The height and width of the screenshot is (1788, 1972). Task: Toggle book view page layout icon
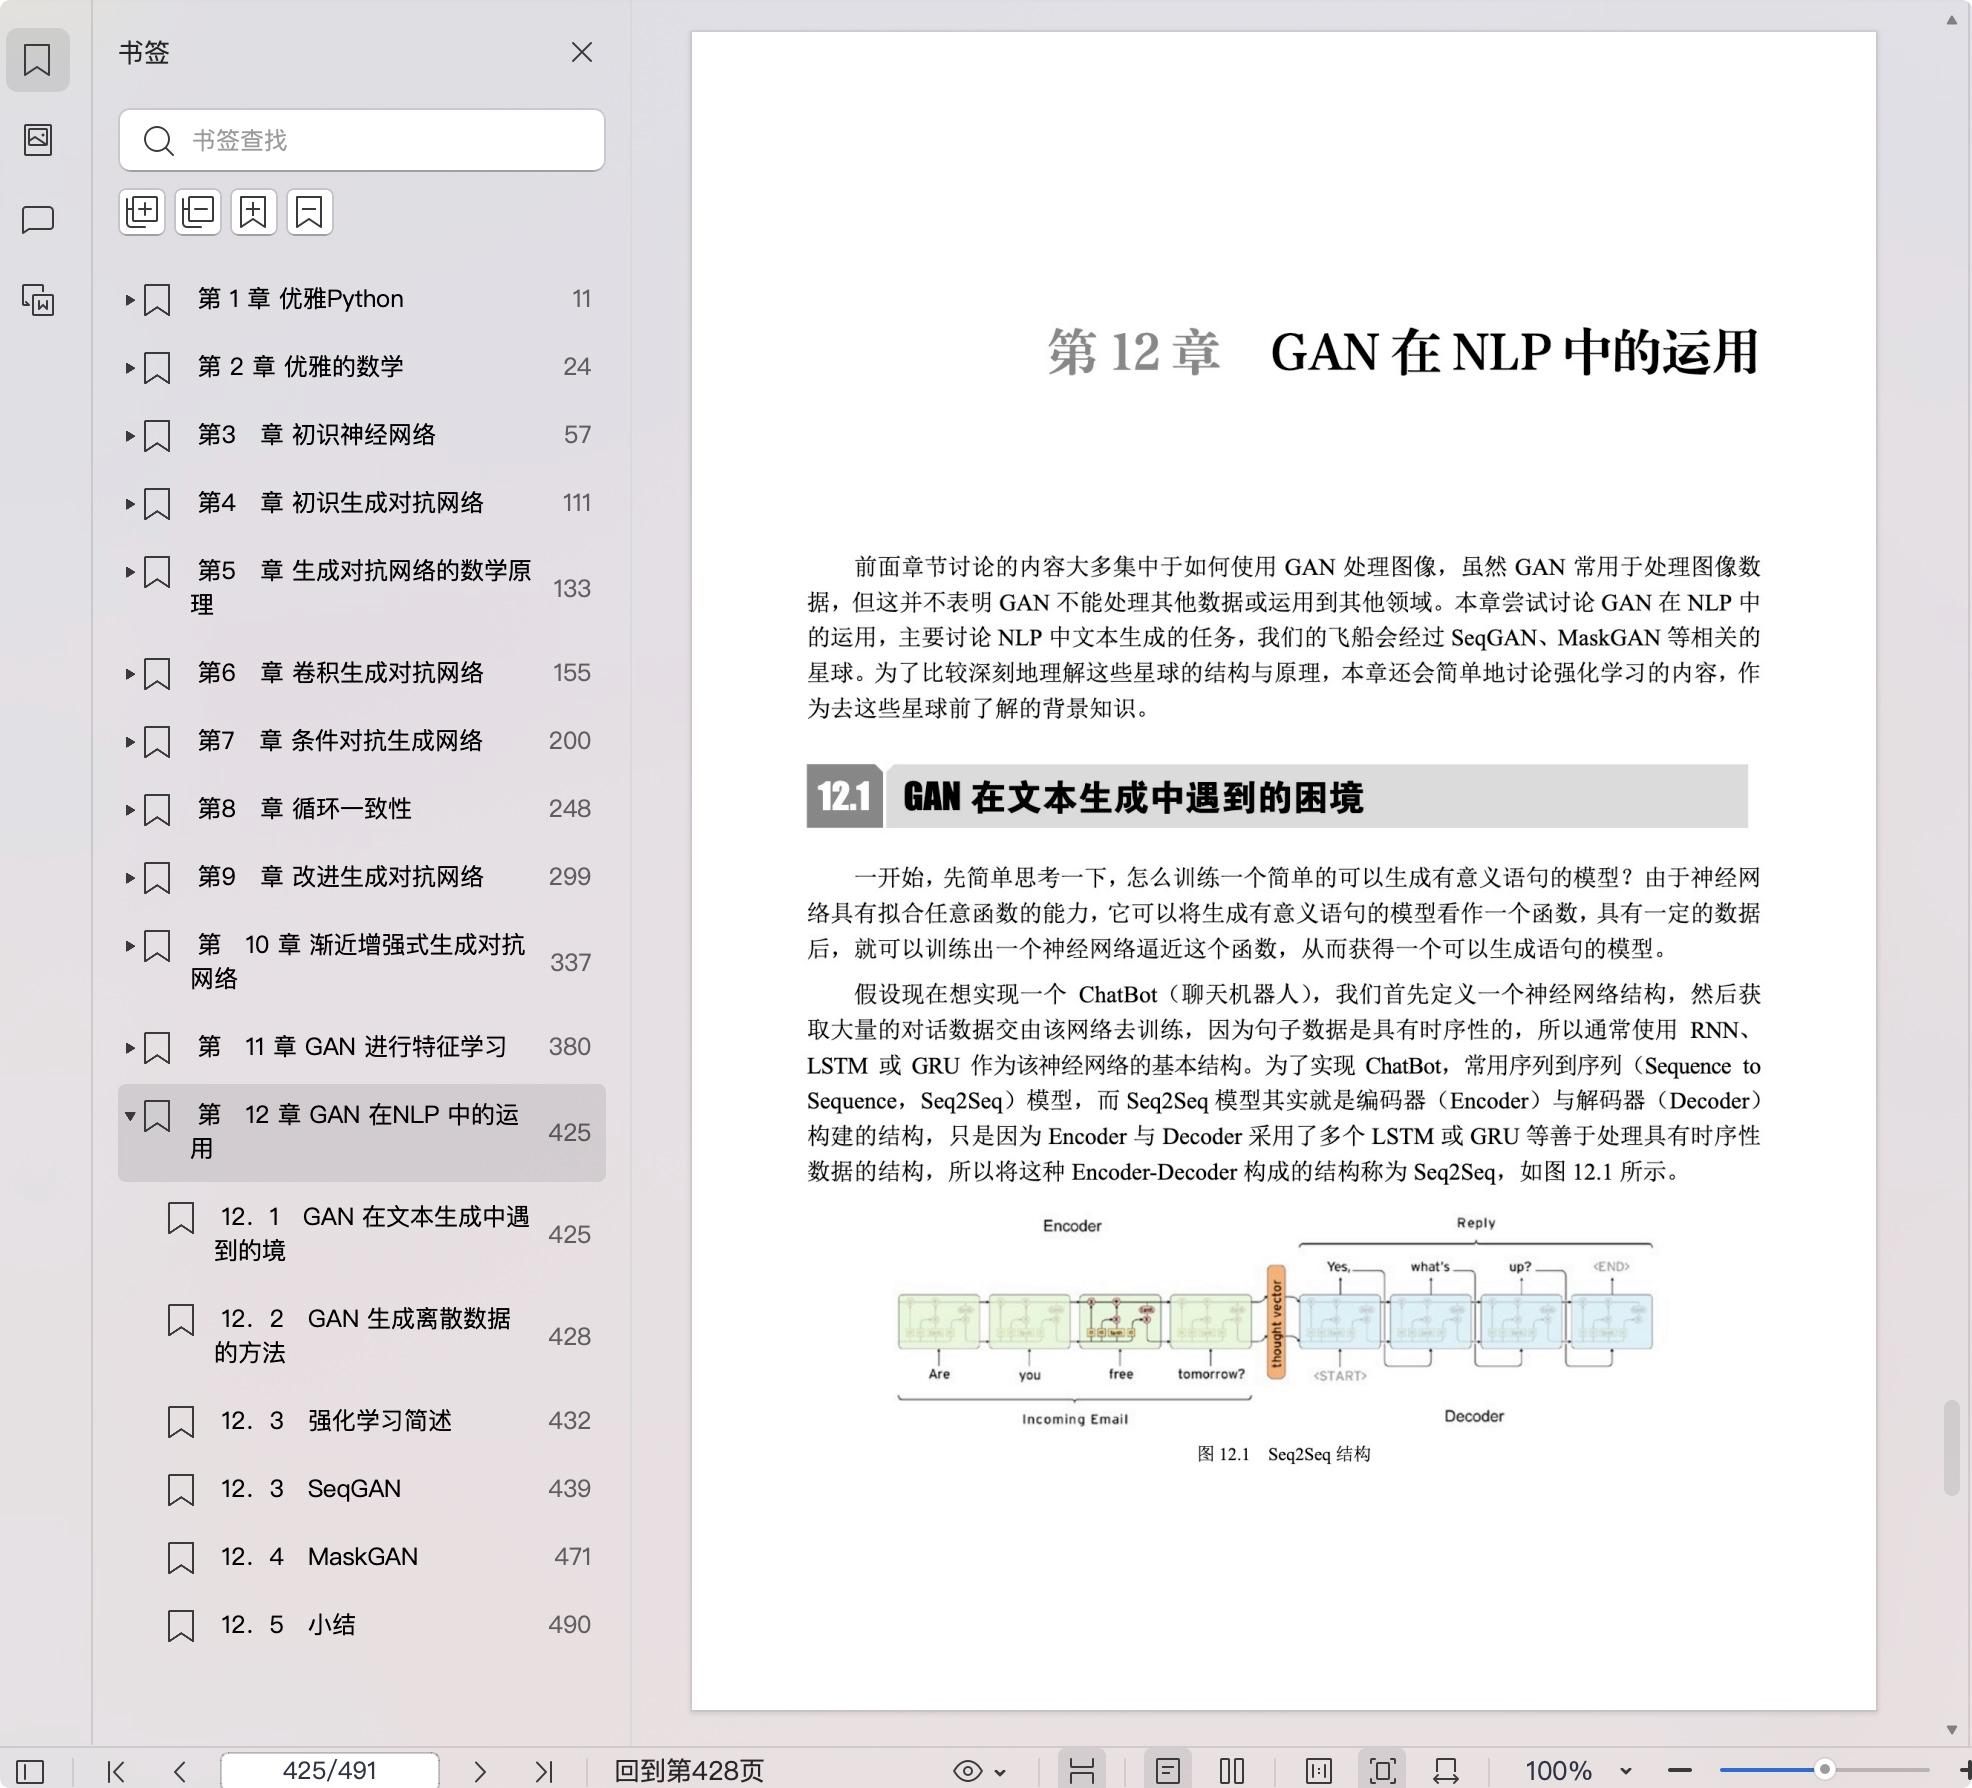tap(1318, 1771)
